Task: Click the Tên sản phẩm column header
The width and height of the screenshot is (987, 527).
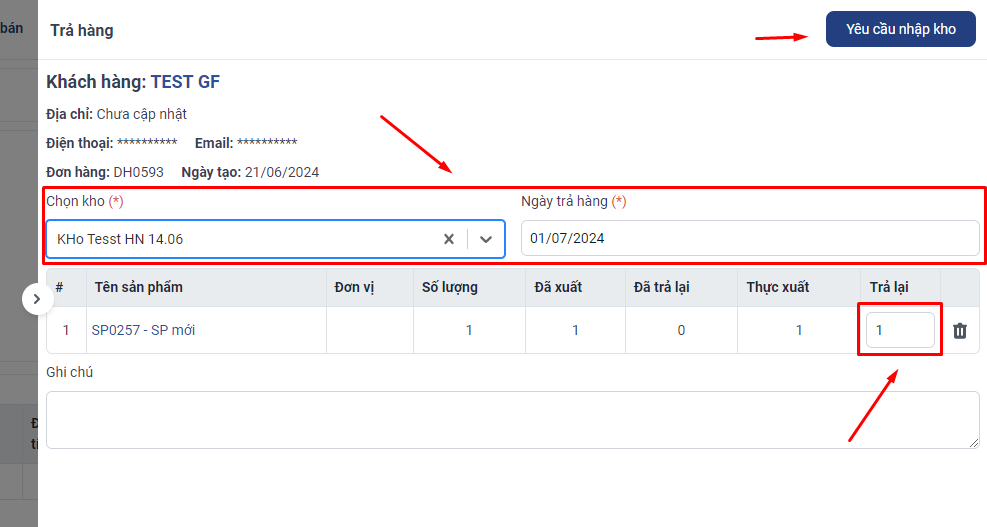Action: (139, 287)
